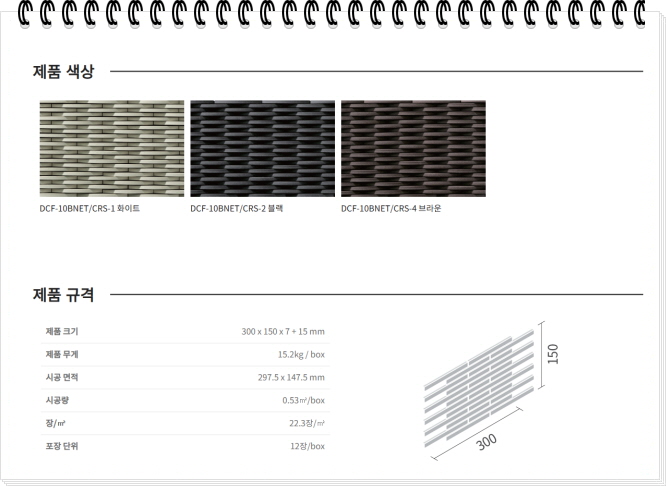Image resolution: width=666 pixels, height=486 pixels.
Task: Click the 300 width dimension label
Action: tap(487, 440)
